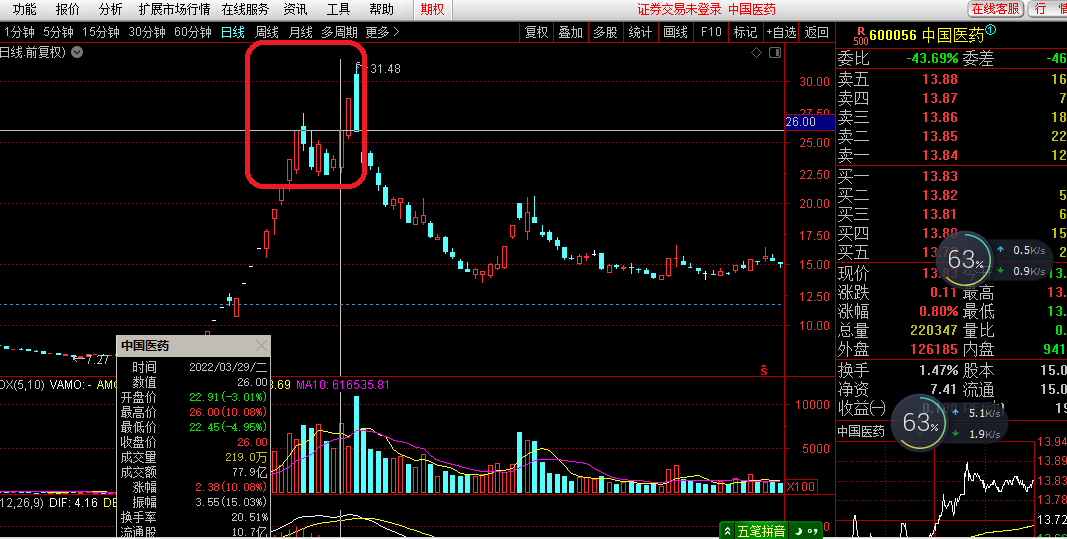Open the 资讯 menu
The image size is (1067, 539).
tap(295, 10)
